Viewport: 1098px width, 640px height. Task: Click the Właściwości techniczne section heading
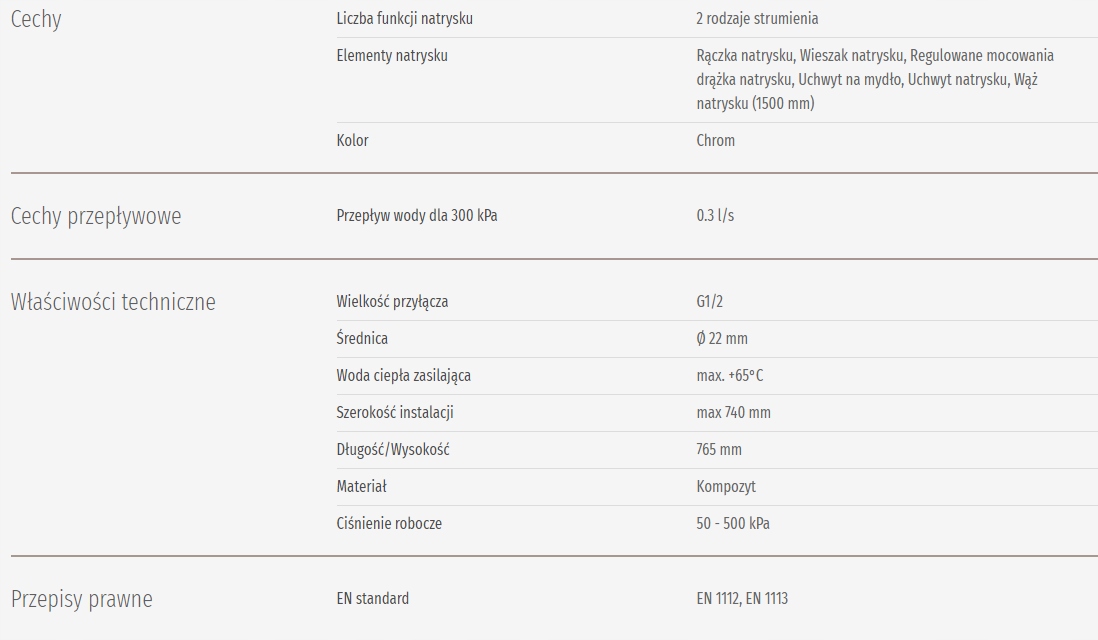113,302
